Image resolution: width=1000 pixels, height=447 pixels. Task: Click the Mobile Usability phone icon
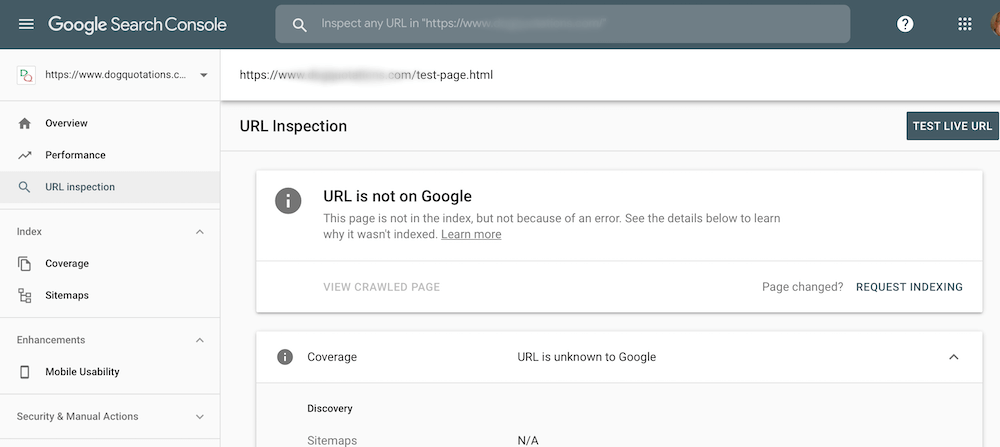coord(25,372)
